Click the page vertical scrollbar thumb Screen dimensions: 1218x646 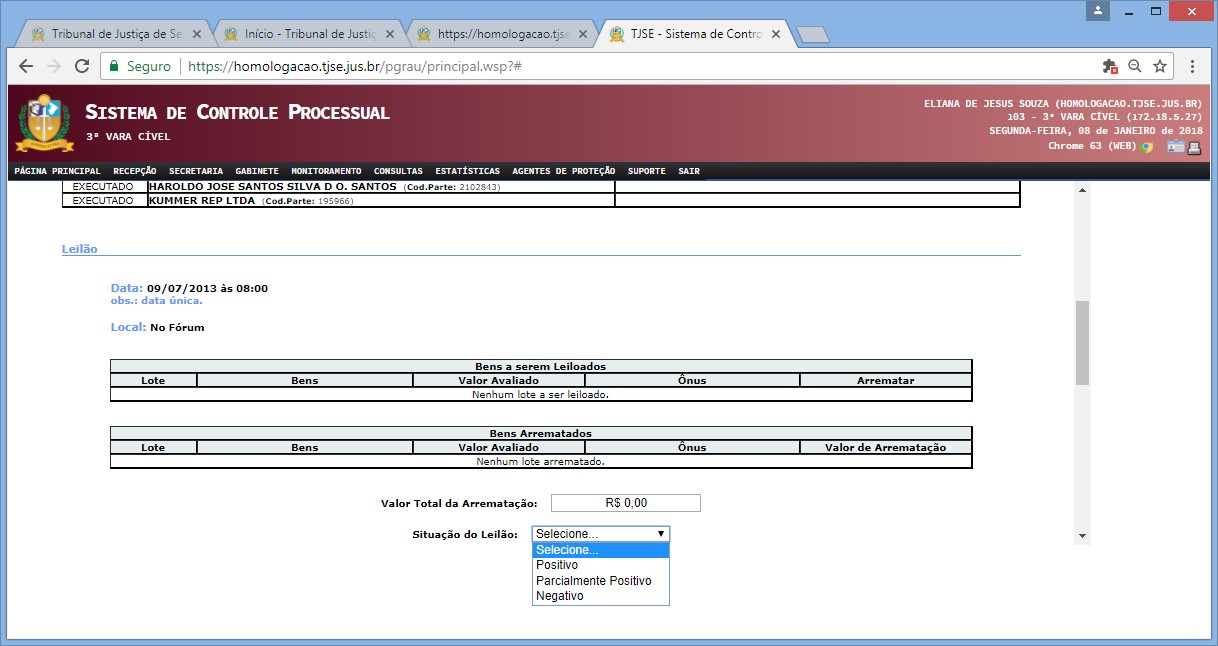[1082, 342]
